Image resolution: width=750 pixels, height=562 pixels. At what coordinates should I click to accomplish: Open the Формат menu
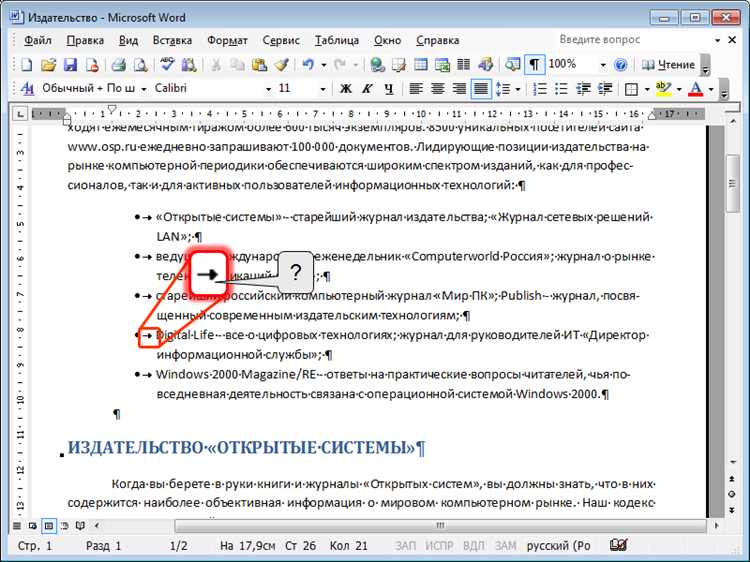click(227, 40)
